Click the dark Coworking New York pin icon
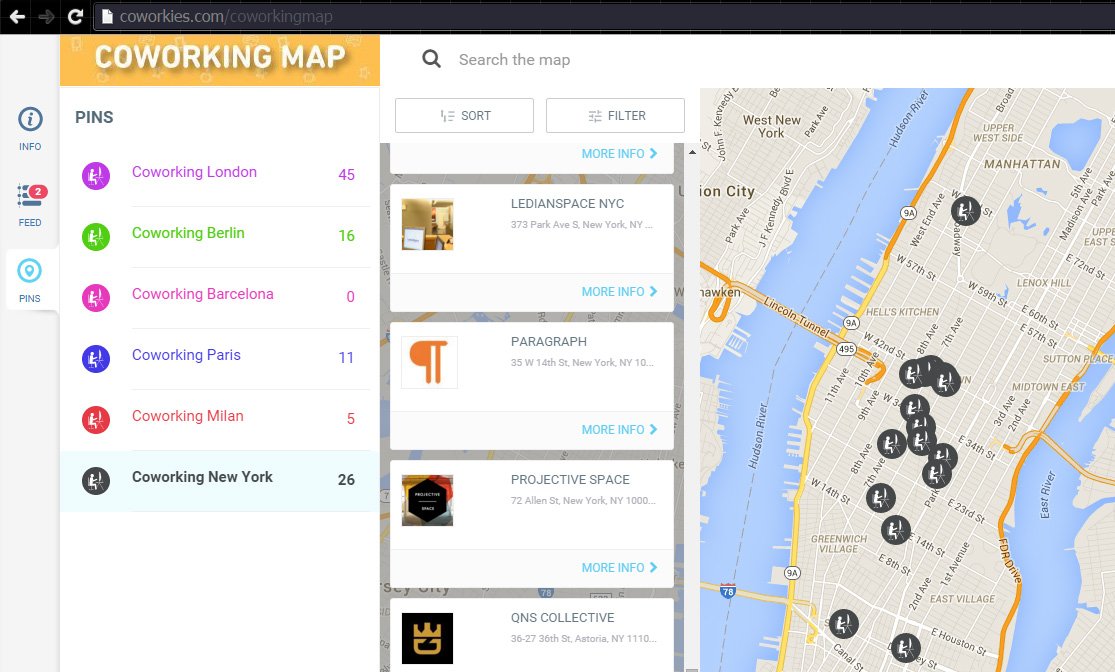Viewport: 1115px width, 672px height. [95, 481]
